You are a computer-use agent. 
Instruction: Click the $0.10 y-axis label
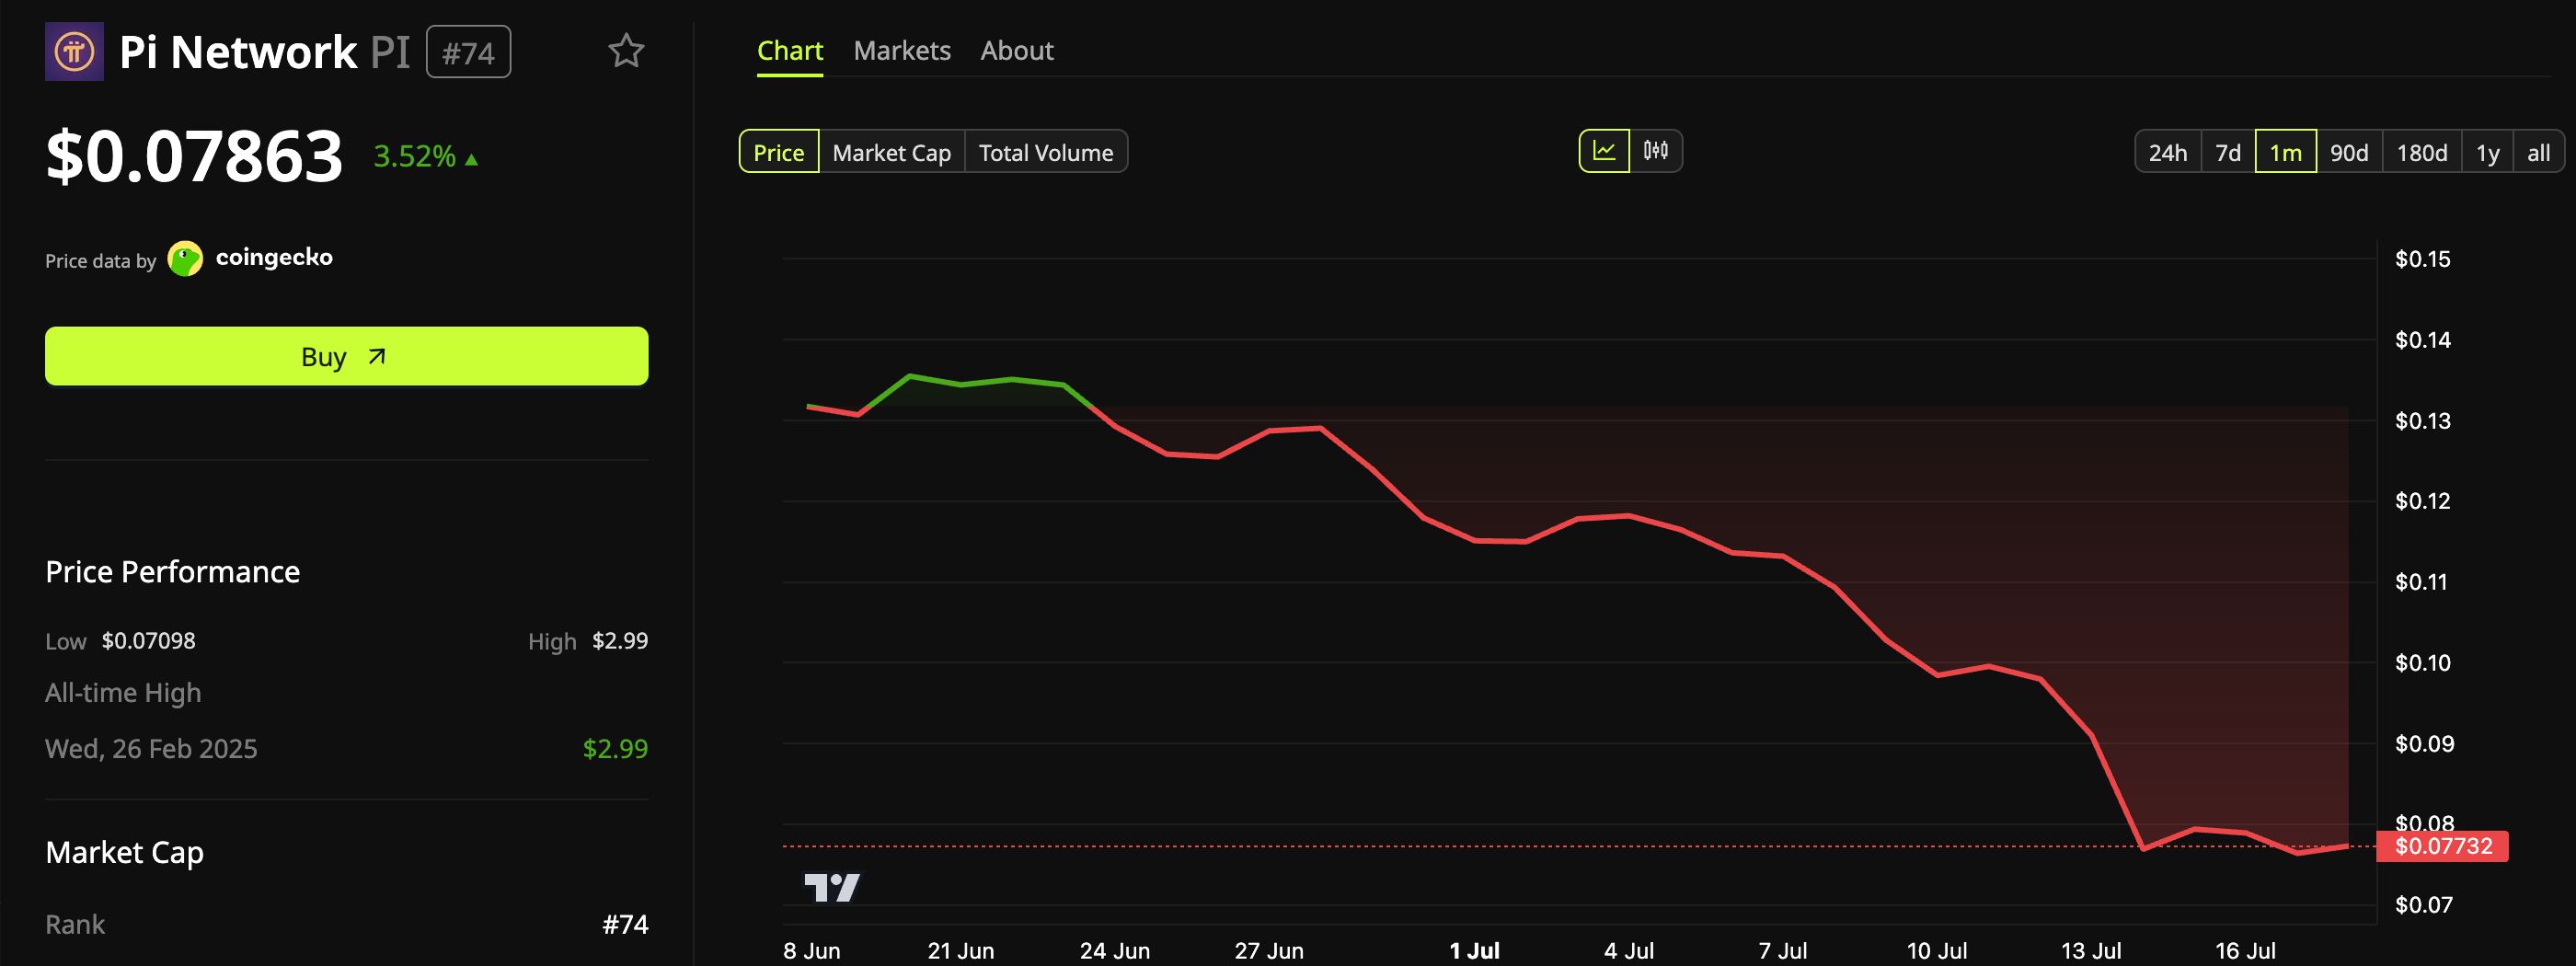2423,663
